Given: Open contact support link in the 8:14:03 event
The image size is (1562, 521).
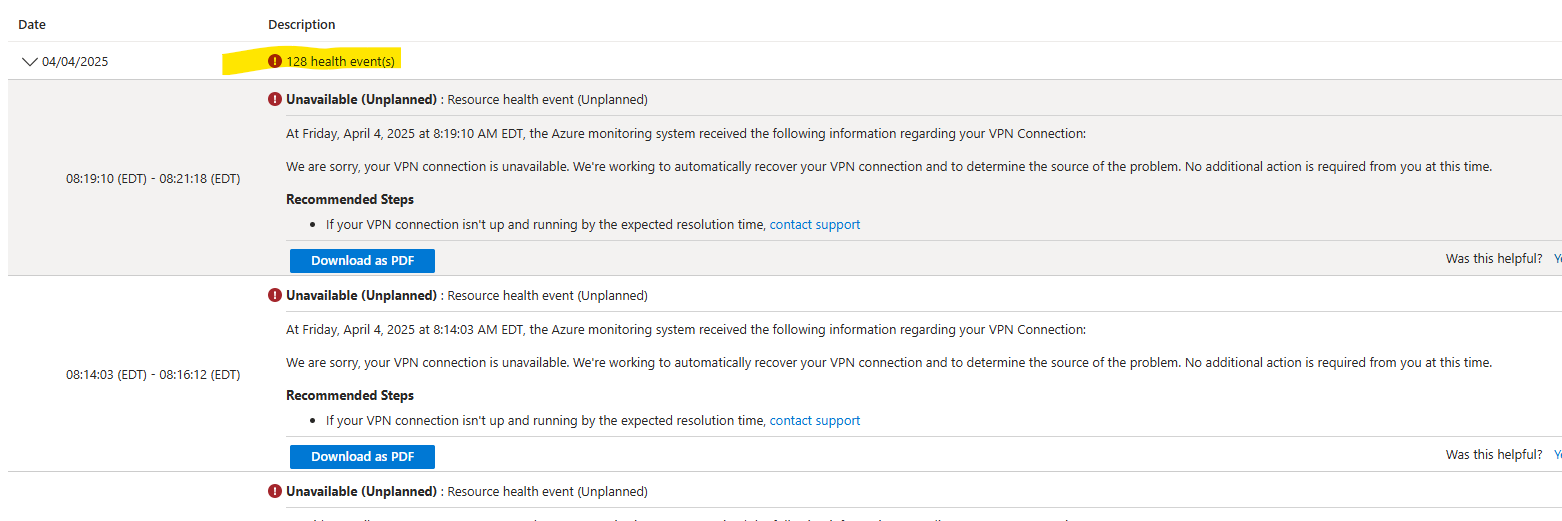Looking at the screenshot, I should pos(814,421).
